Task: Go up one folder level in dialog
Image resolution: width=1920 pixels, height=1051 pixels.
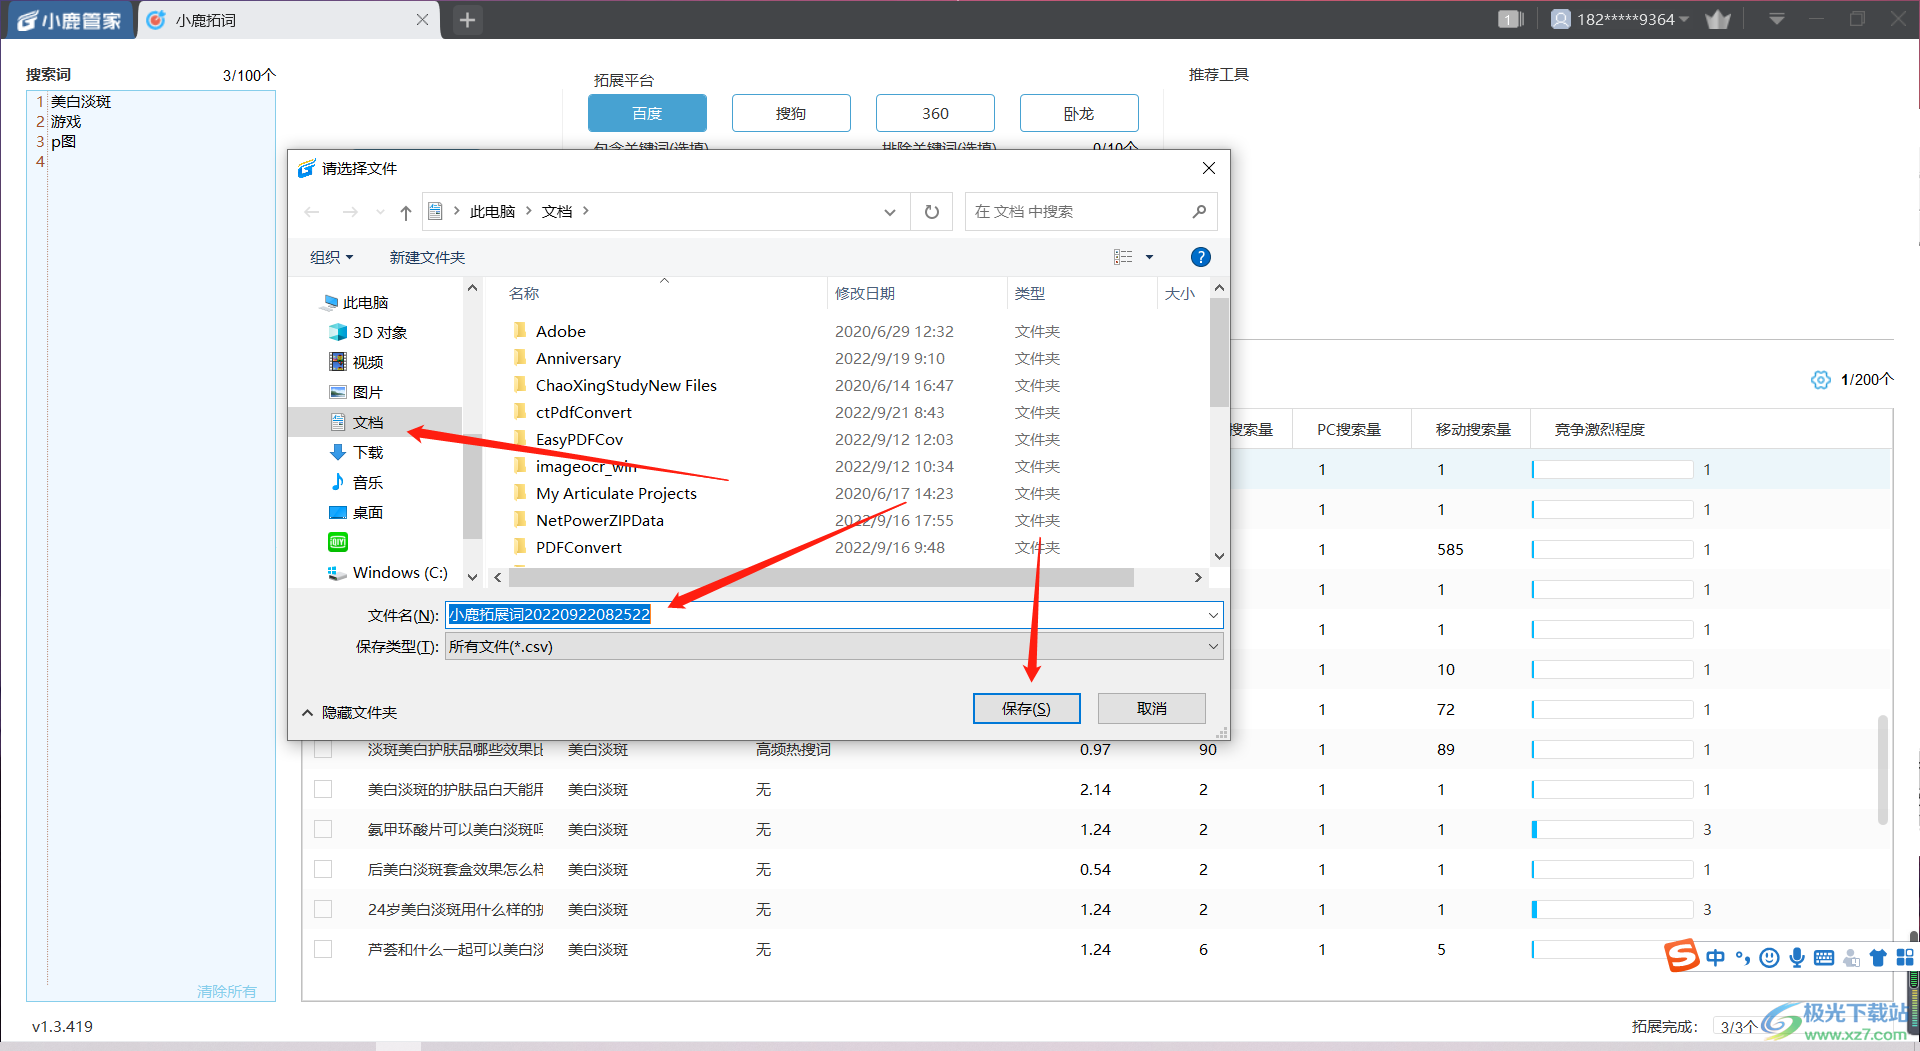Action: pos(406,212)
